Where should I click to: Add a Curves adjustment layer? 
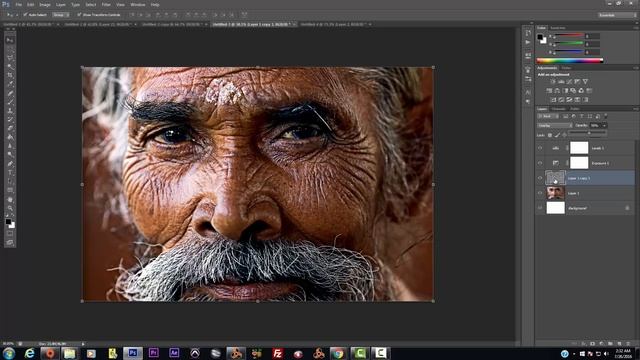569,82
